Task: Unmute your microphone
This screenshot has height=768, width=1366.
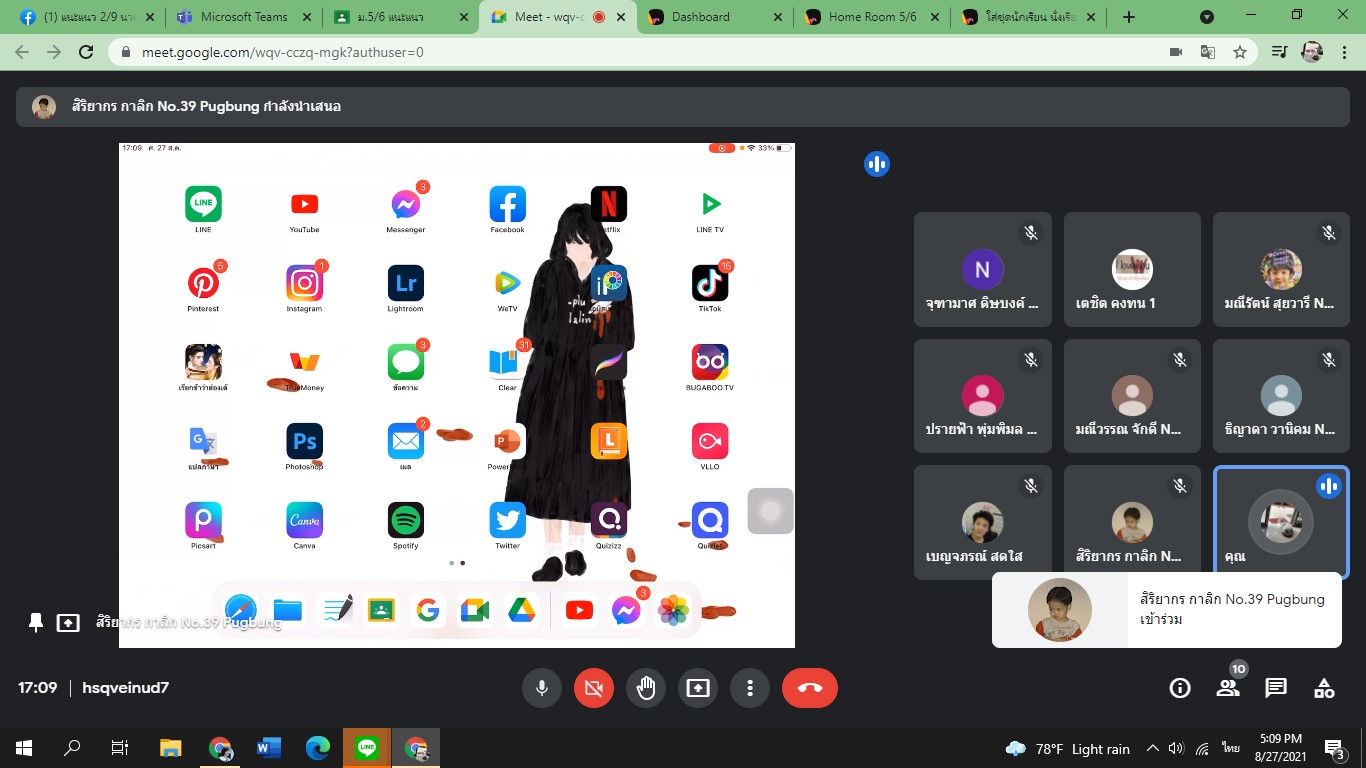Action: [x=541, y=688]
